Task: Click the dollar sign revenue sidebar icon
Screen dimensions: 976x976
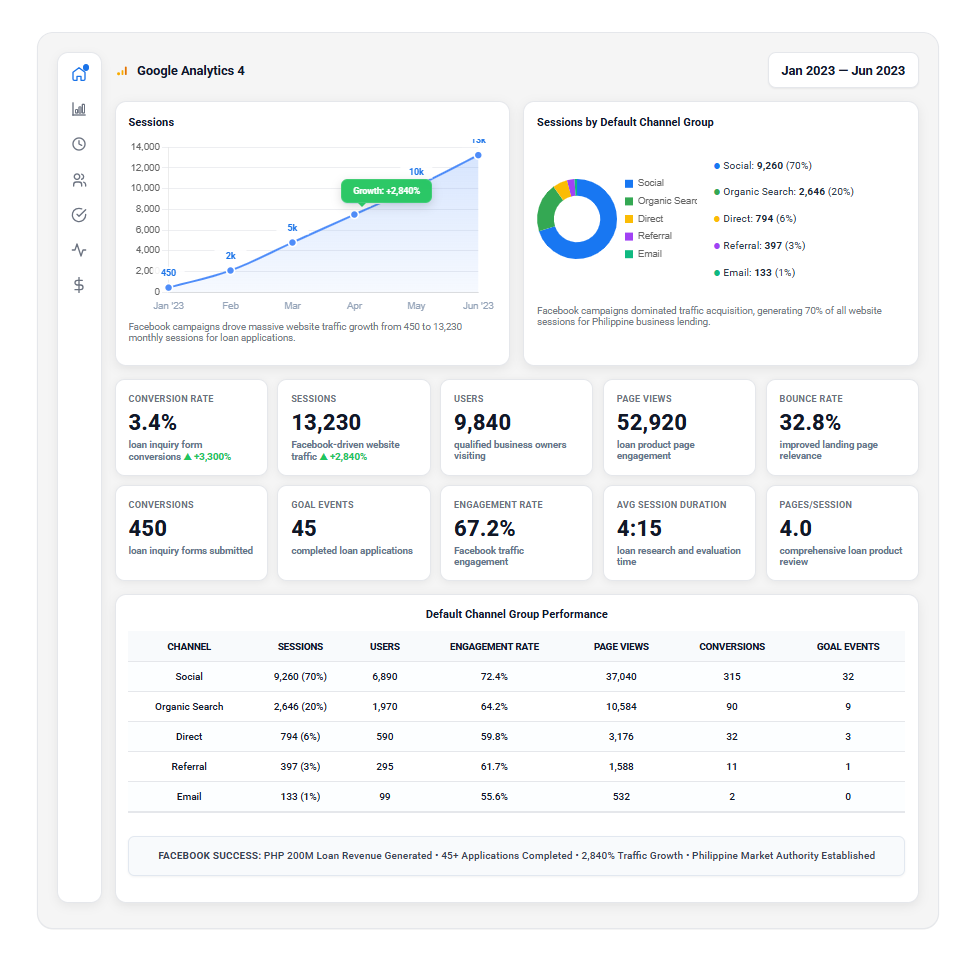Action: pyautogui.click(x=79, y=285)
